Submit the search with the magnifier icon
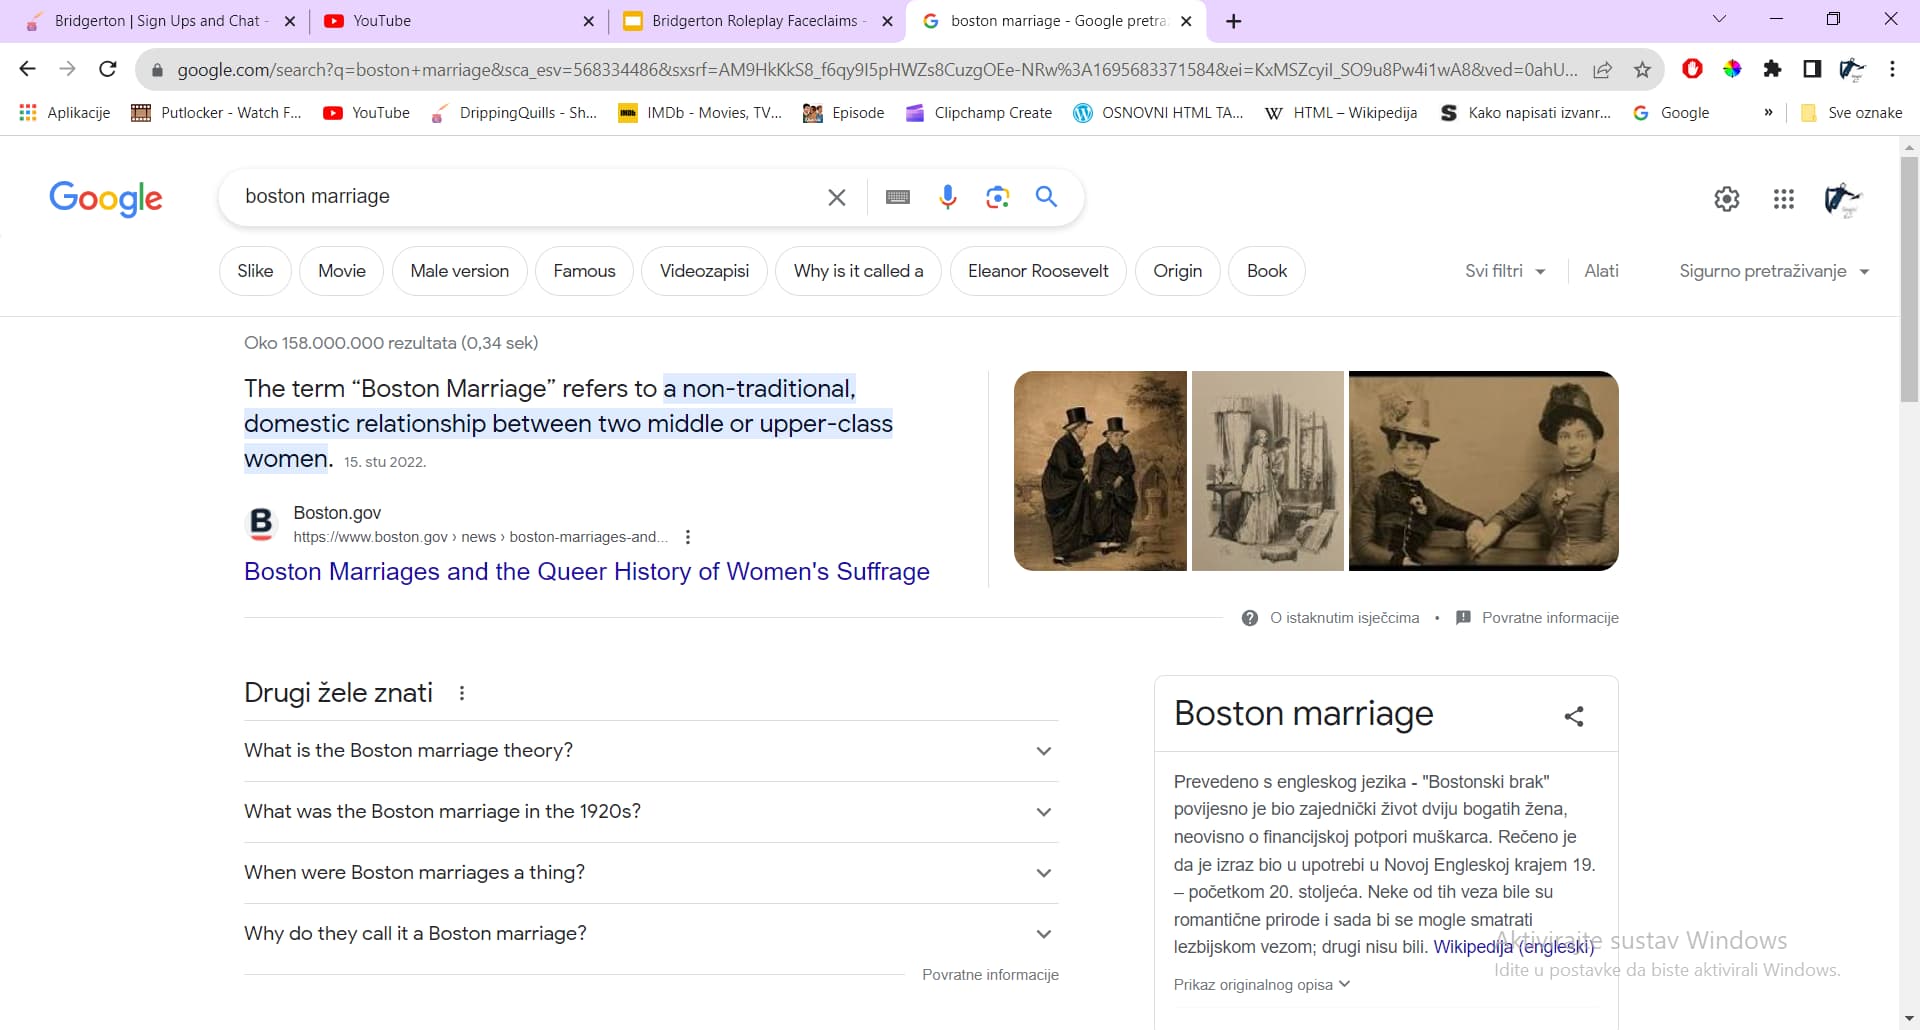The width and height of the screenshot is (1920, 1030). (x=1046, y=197)
